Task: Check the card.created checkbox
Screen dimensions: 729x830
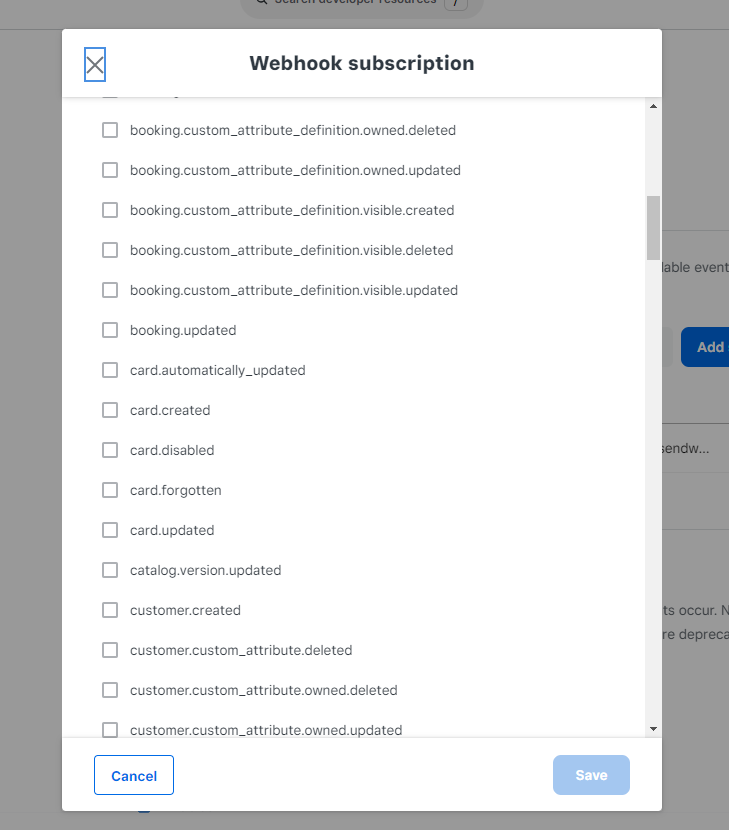Action: tap(110, 410)
